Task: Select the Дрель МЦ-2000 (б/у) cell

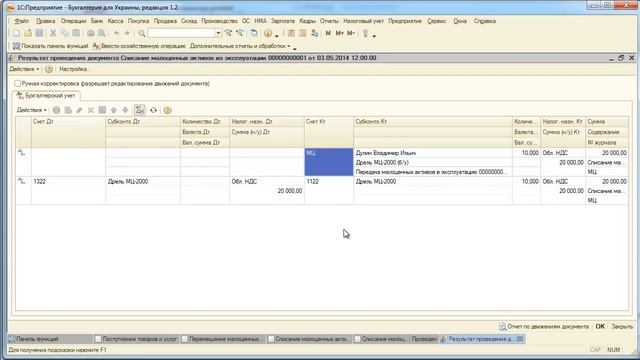Action: 433,162
